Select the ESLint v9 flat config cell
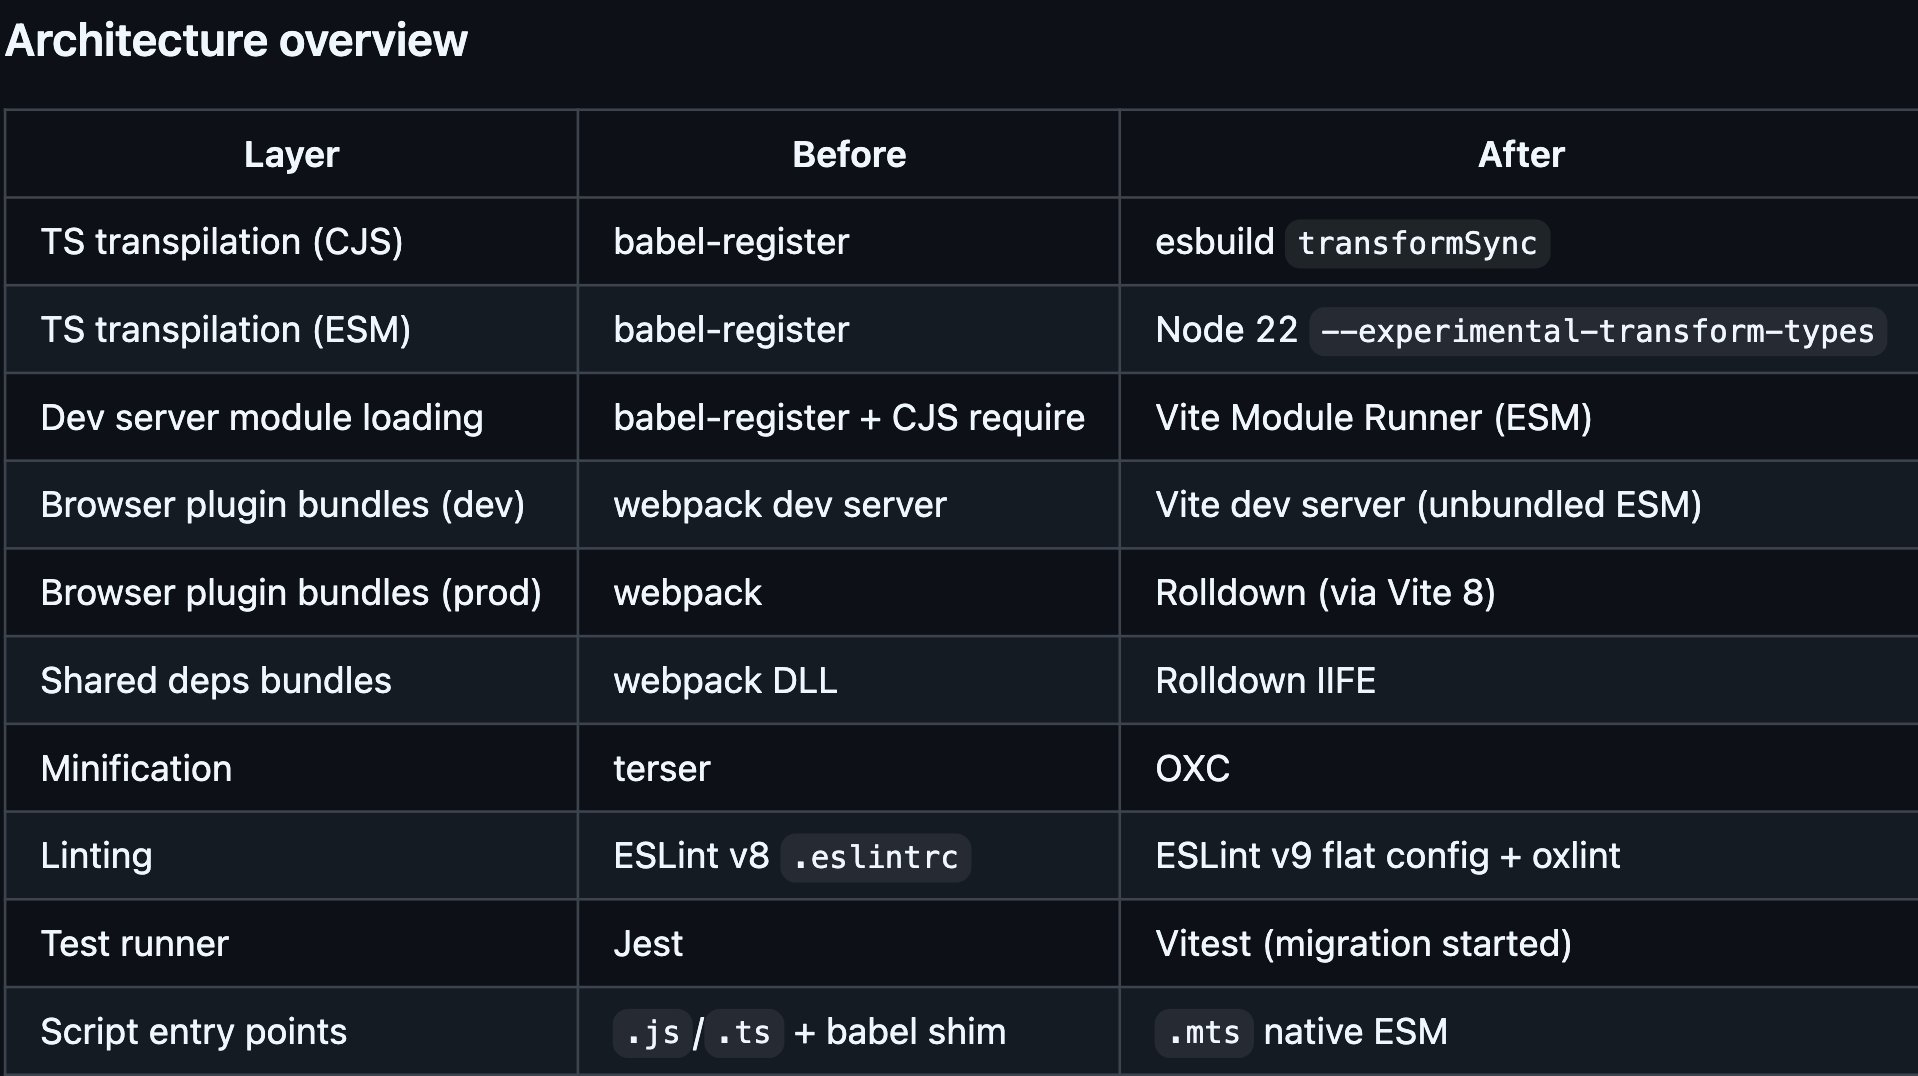This screenshot has width=1918, height=1076. pos(1387,856)
